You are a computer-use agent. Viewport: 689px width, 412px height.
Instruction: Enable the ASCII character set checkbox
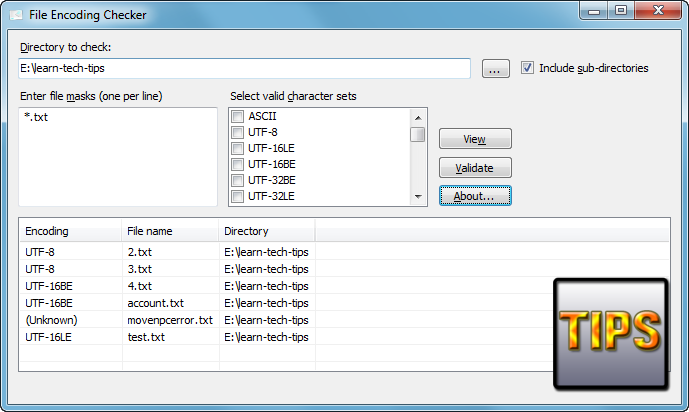coord(237,116)
